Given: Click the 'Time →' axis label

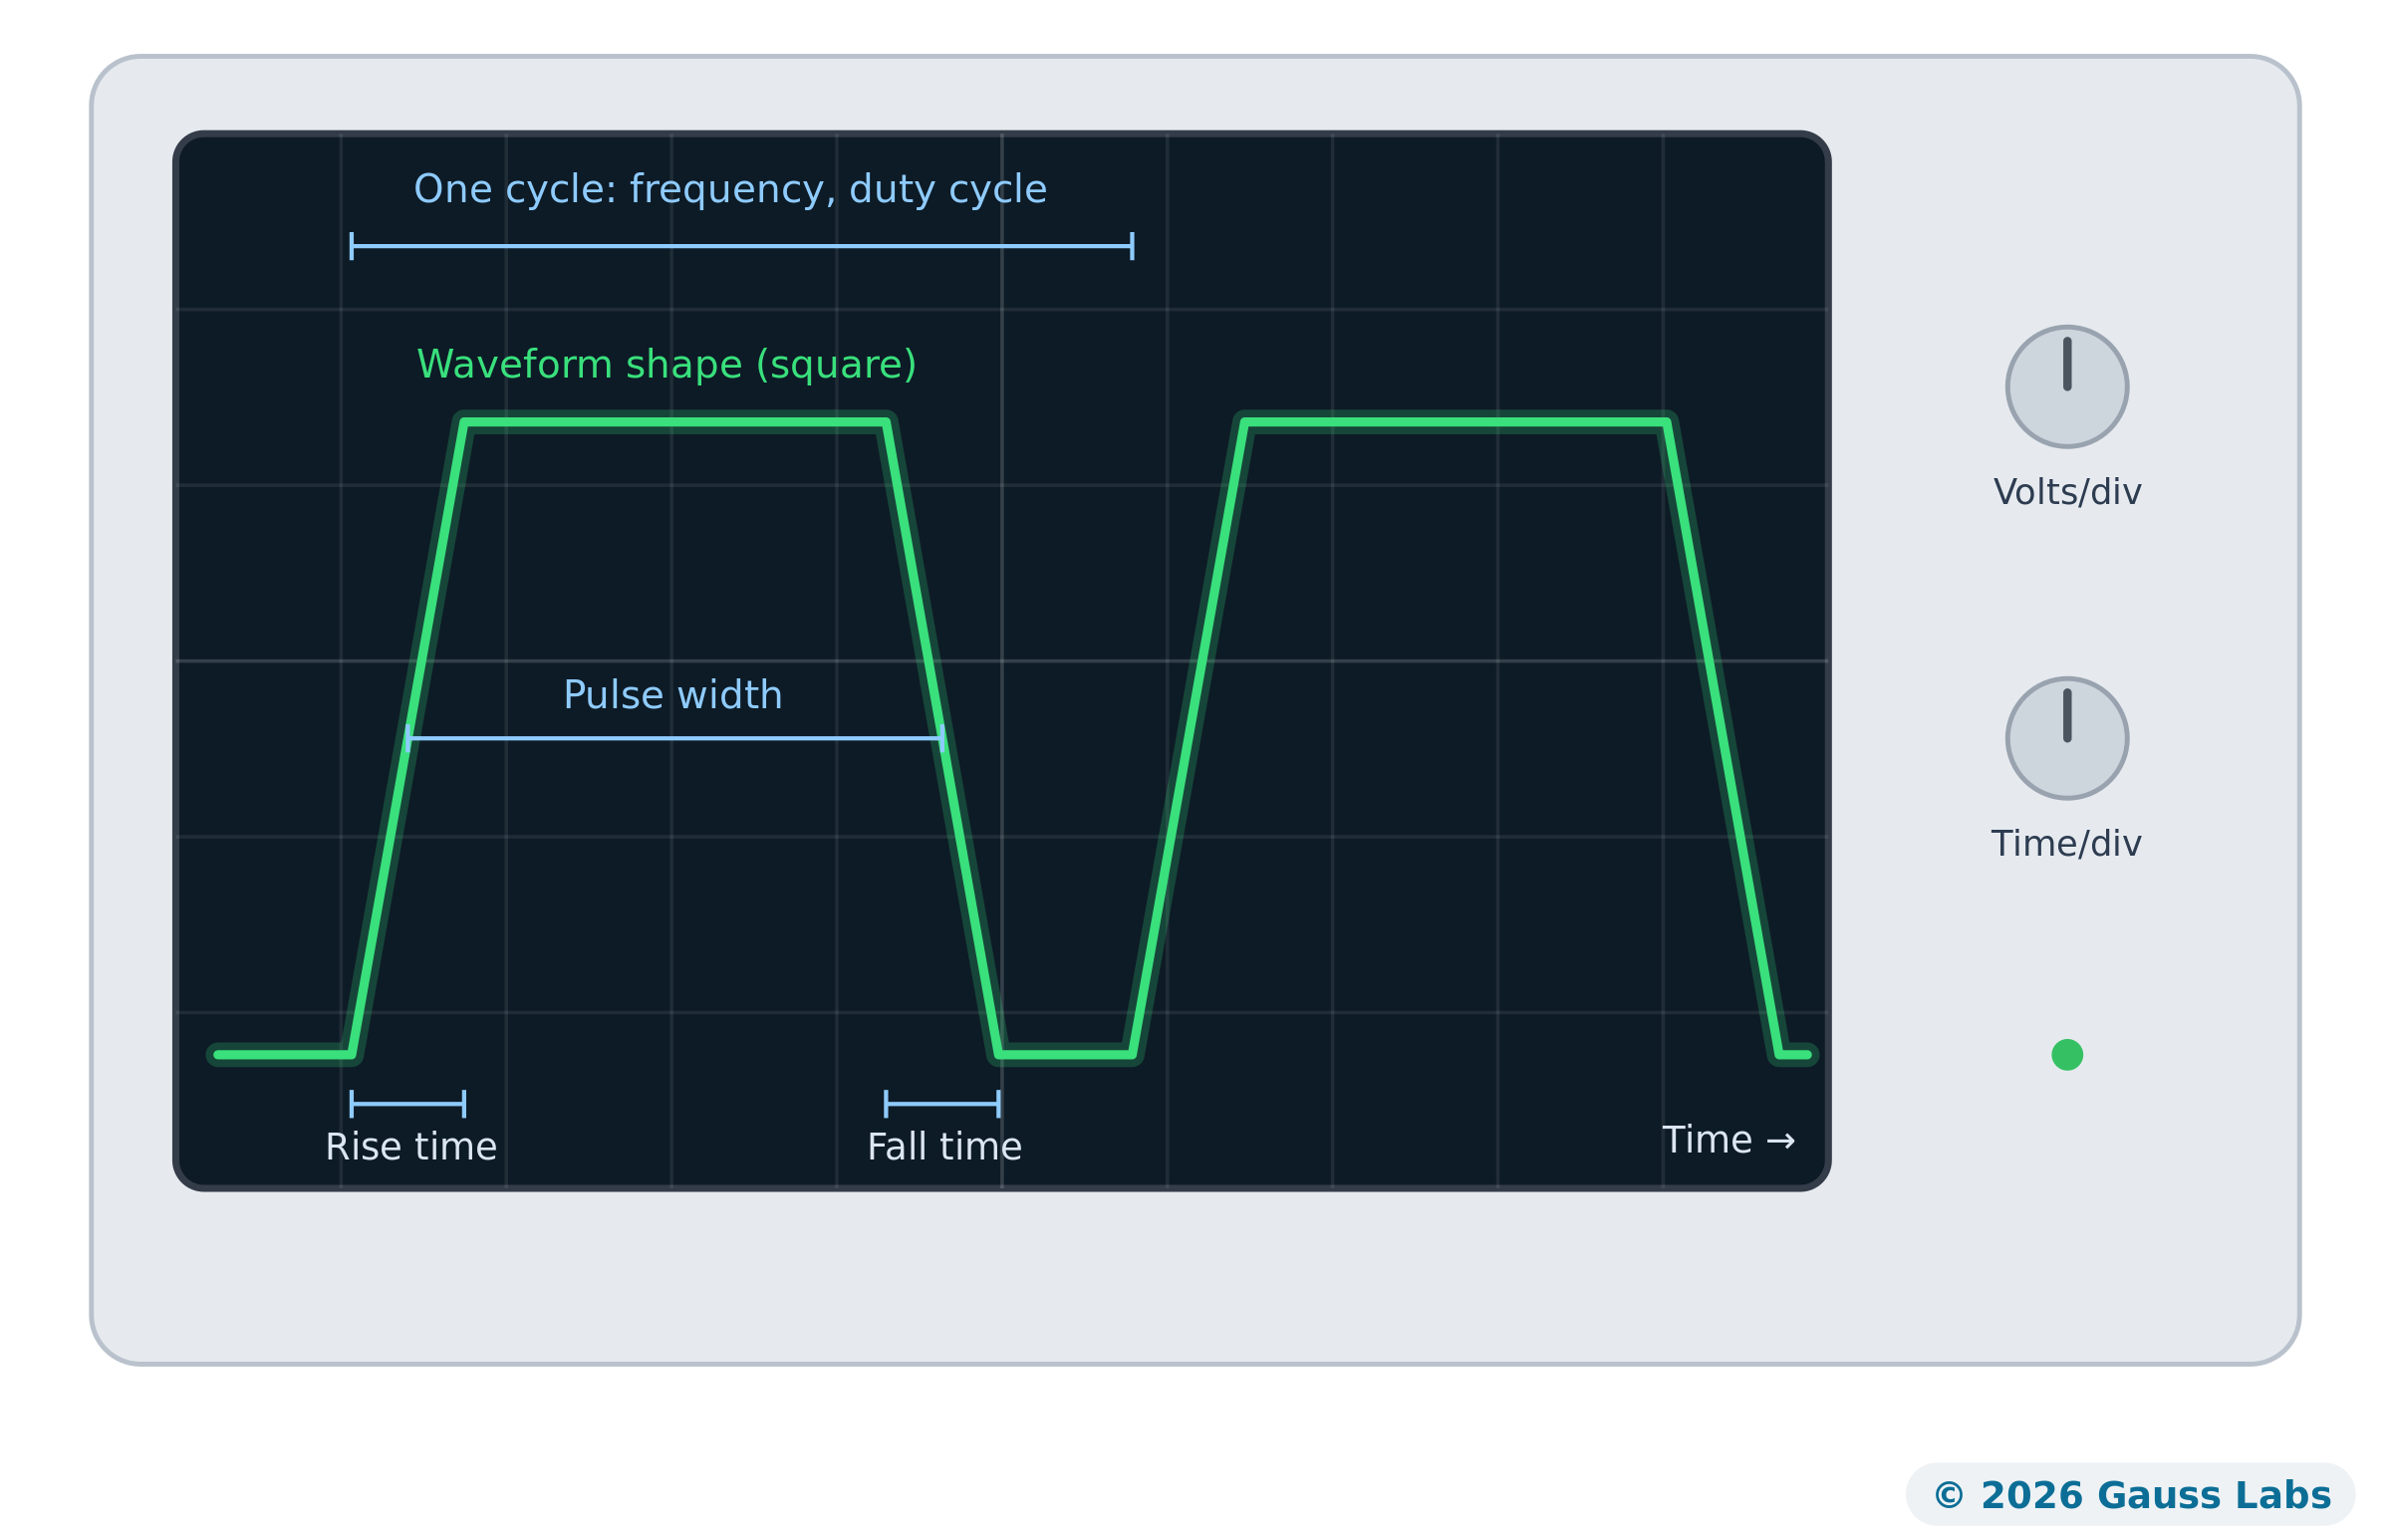Looking at the screenshot, I should click(1728, 1140).
